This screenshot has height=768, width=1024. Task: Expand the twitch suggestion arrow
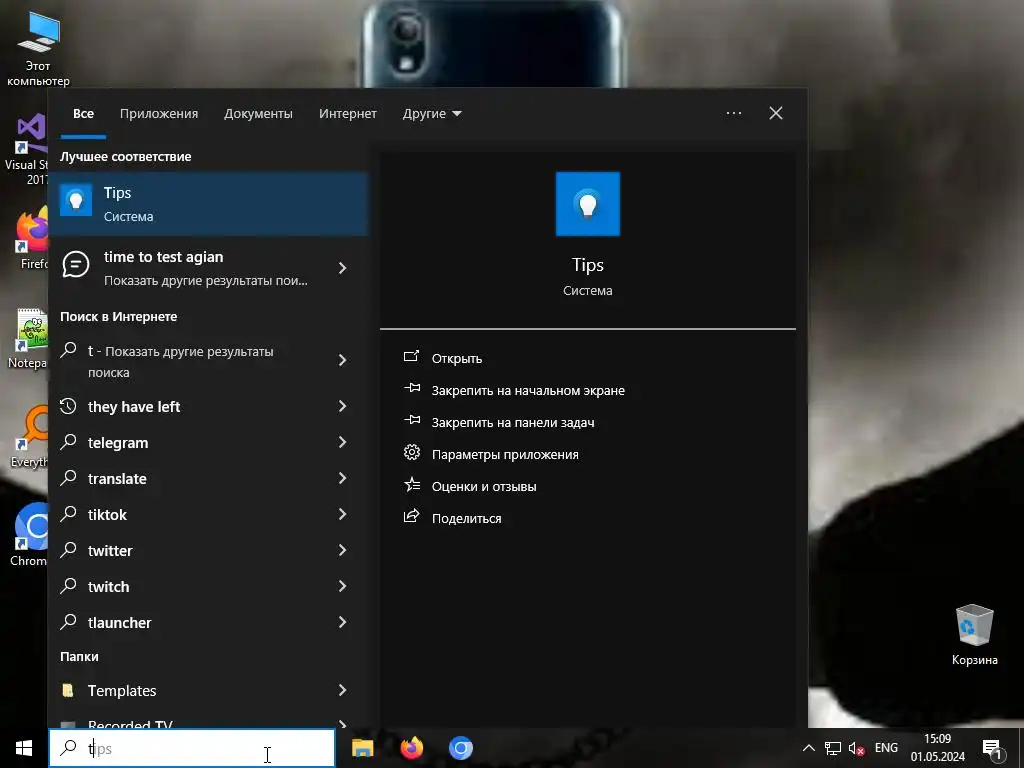(342, 586)
